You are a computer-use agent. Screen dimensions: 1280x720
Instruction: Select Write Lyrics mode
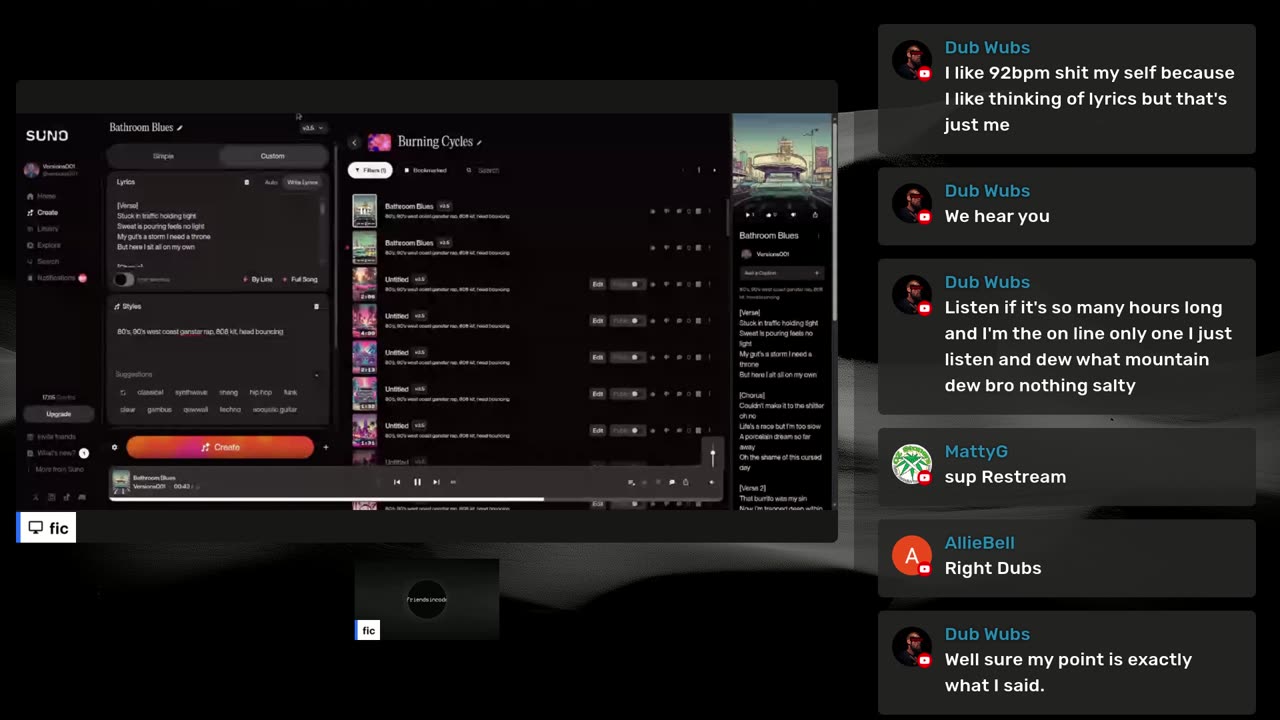[x=302, y=182]
